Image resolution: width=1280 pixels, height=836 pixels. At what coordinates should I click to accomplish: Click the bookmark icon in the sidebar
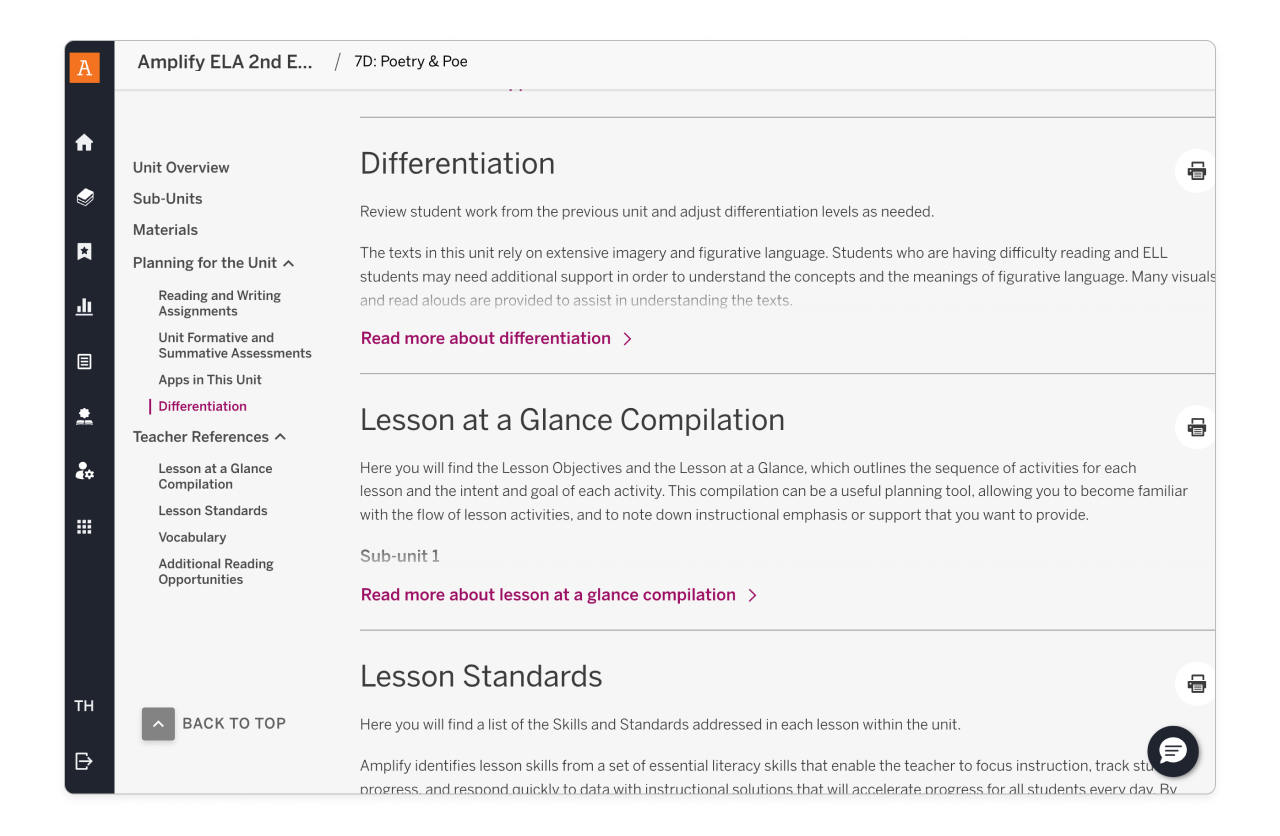(x=85, y=251)
